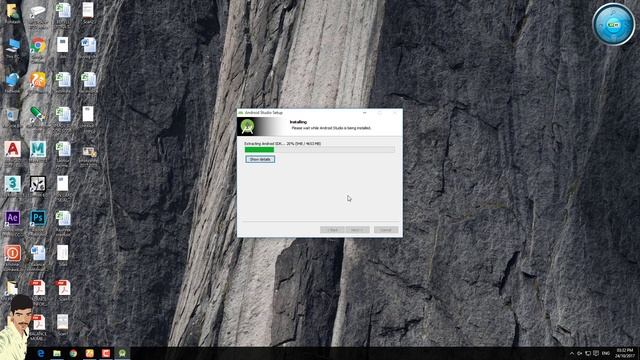Open Google Chrome from the taskbar
Viewport: 640px width, 360px height.
coord(73,353)
